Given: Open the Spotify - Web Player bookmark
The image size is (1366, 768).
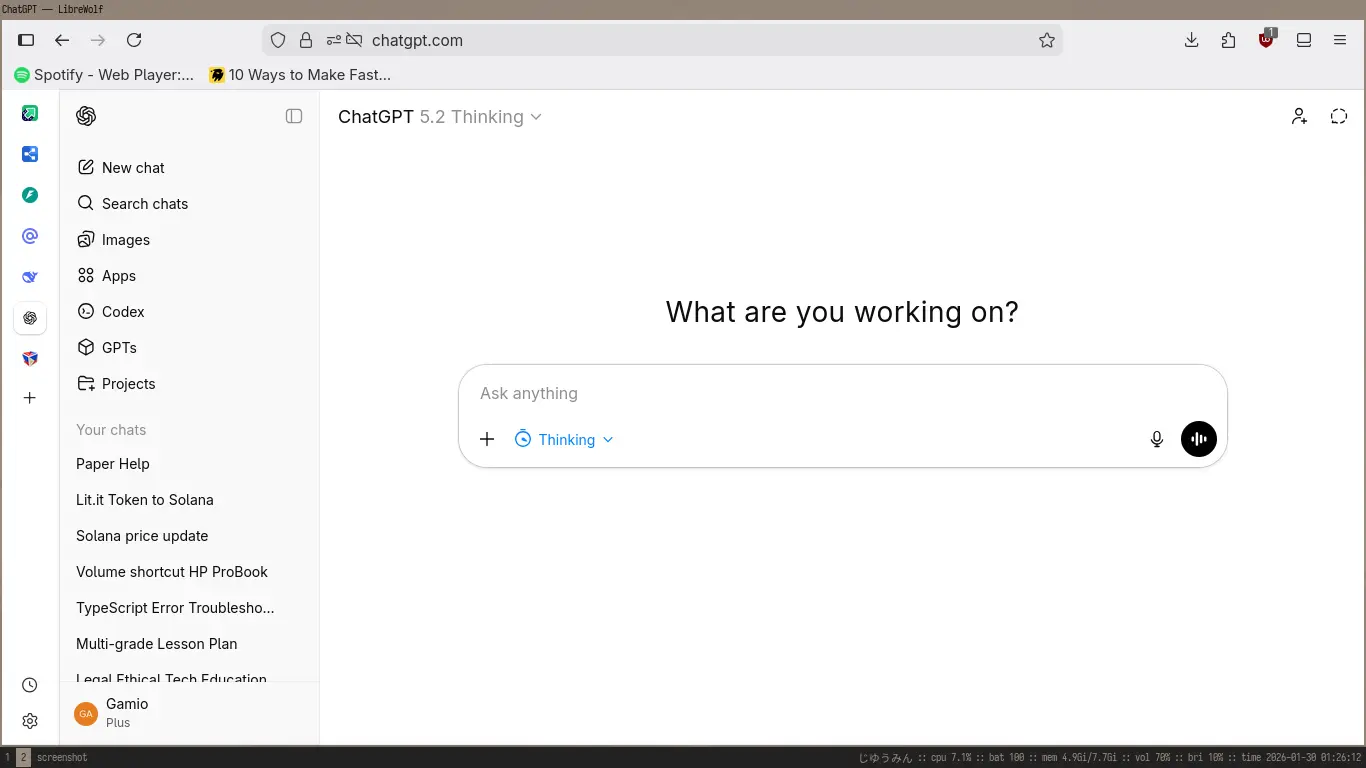Looking at the screenshot, I should (104, 74).
